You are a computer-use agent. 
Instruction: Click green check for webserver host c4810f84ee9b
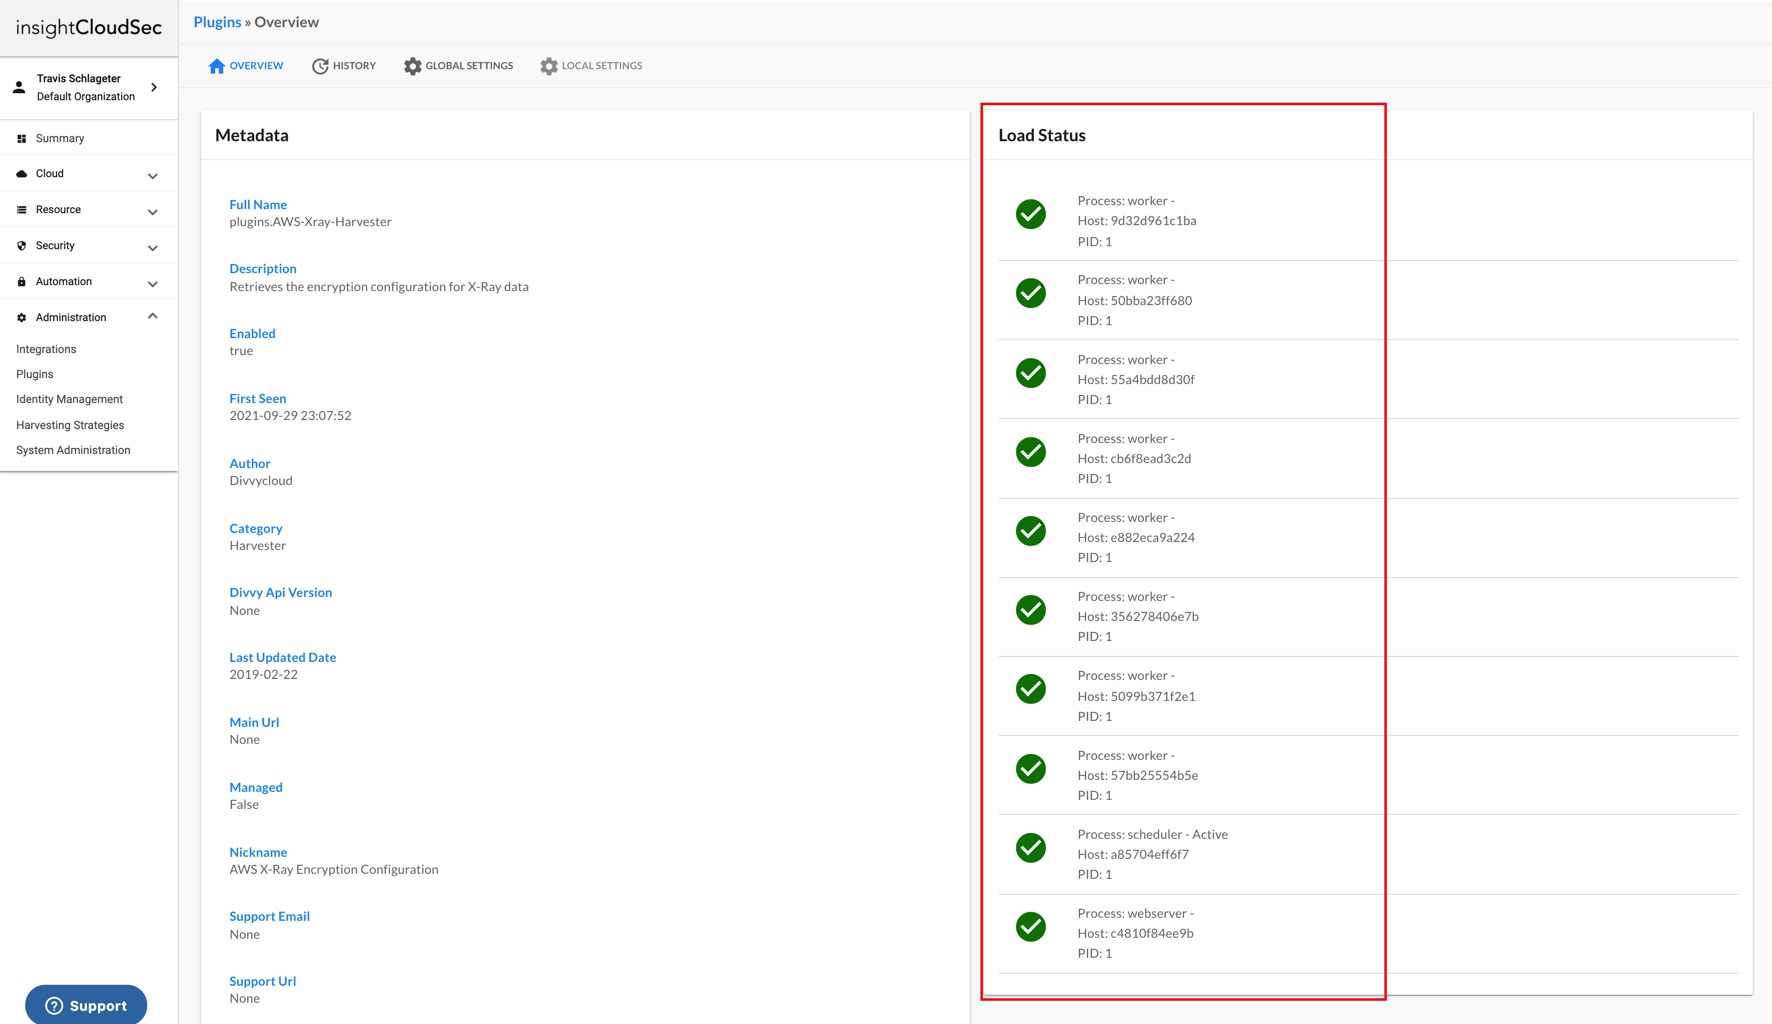coord(1031,927)
